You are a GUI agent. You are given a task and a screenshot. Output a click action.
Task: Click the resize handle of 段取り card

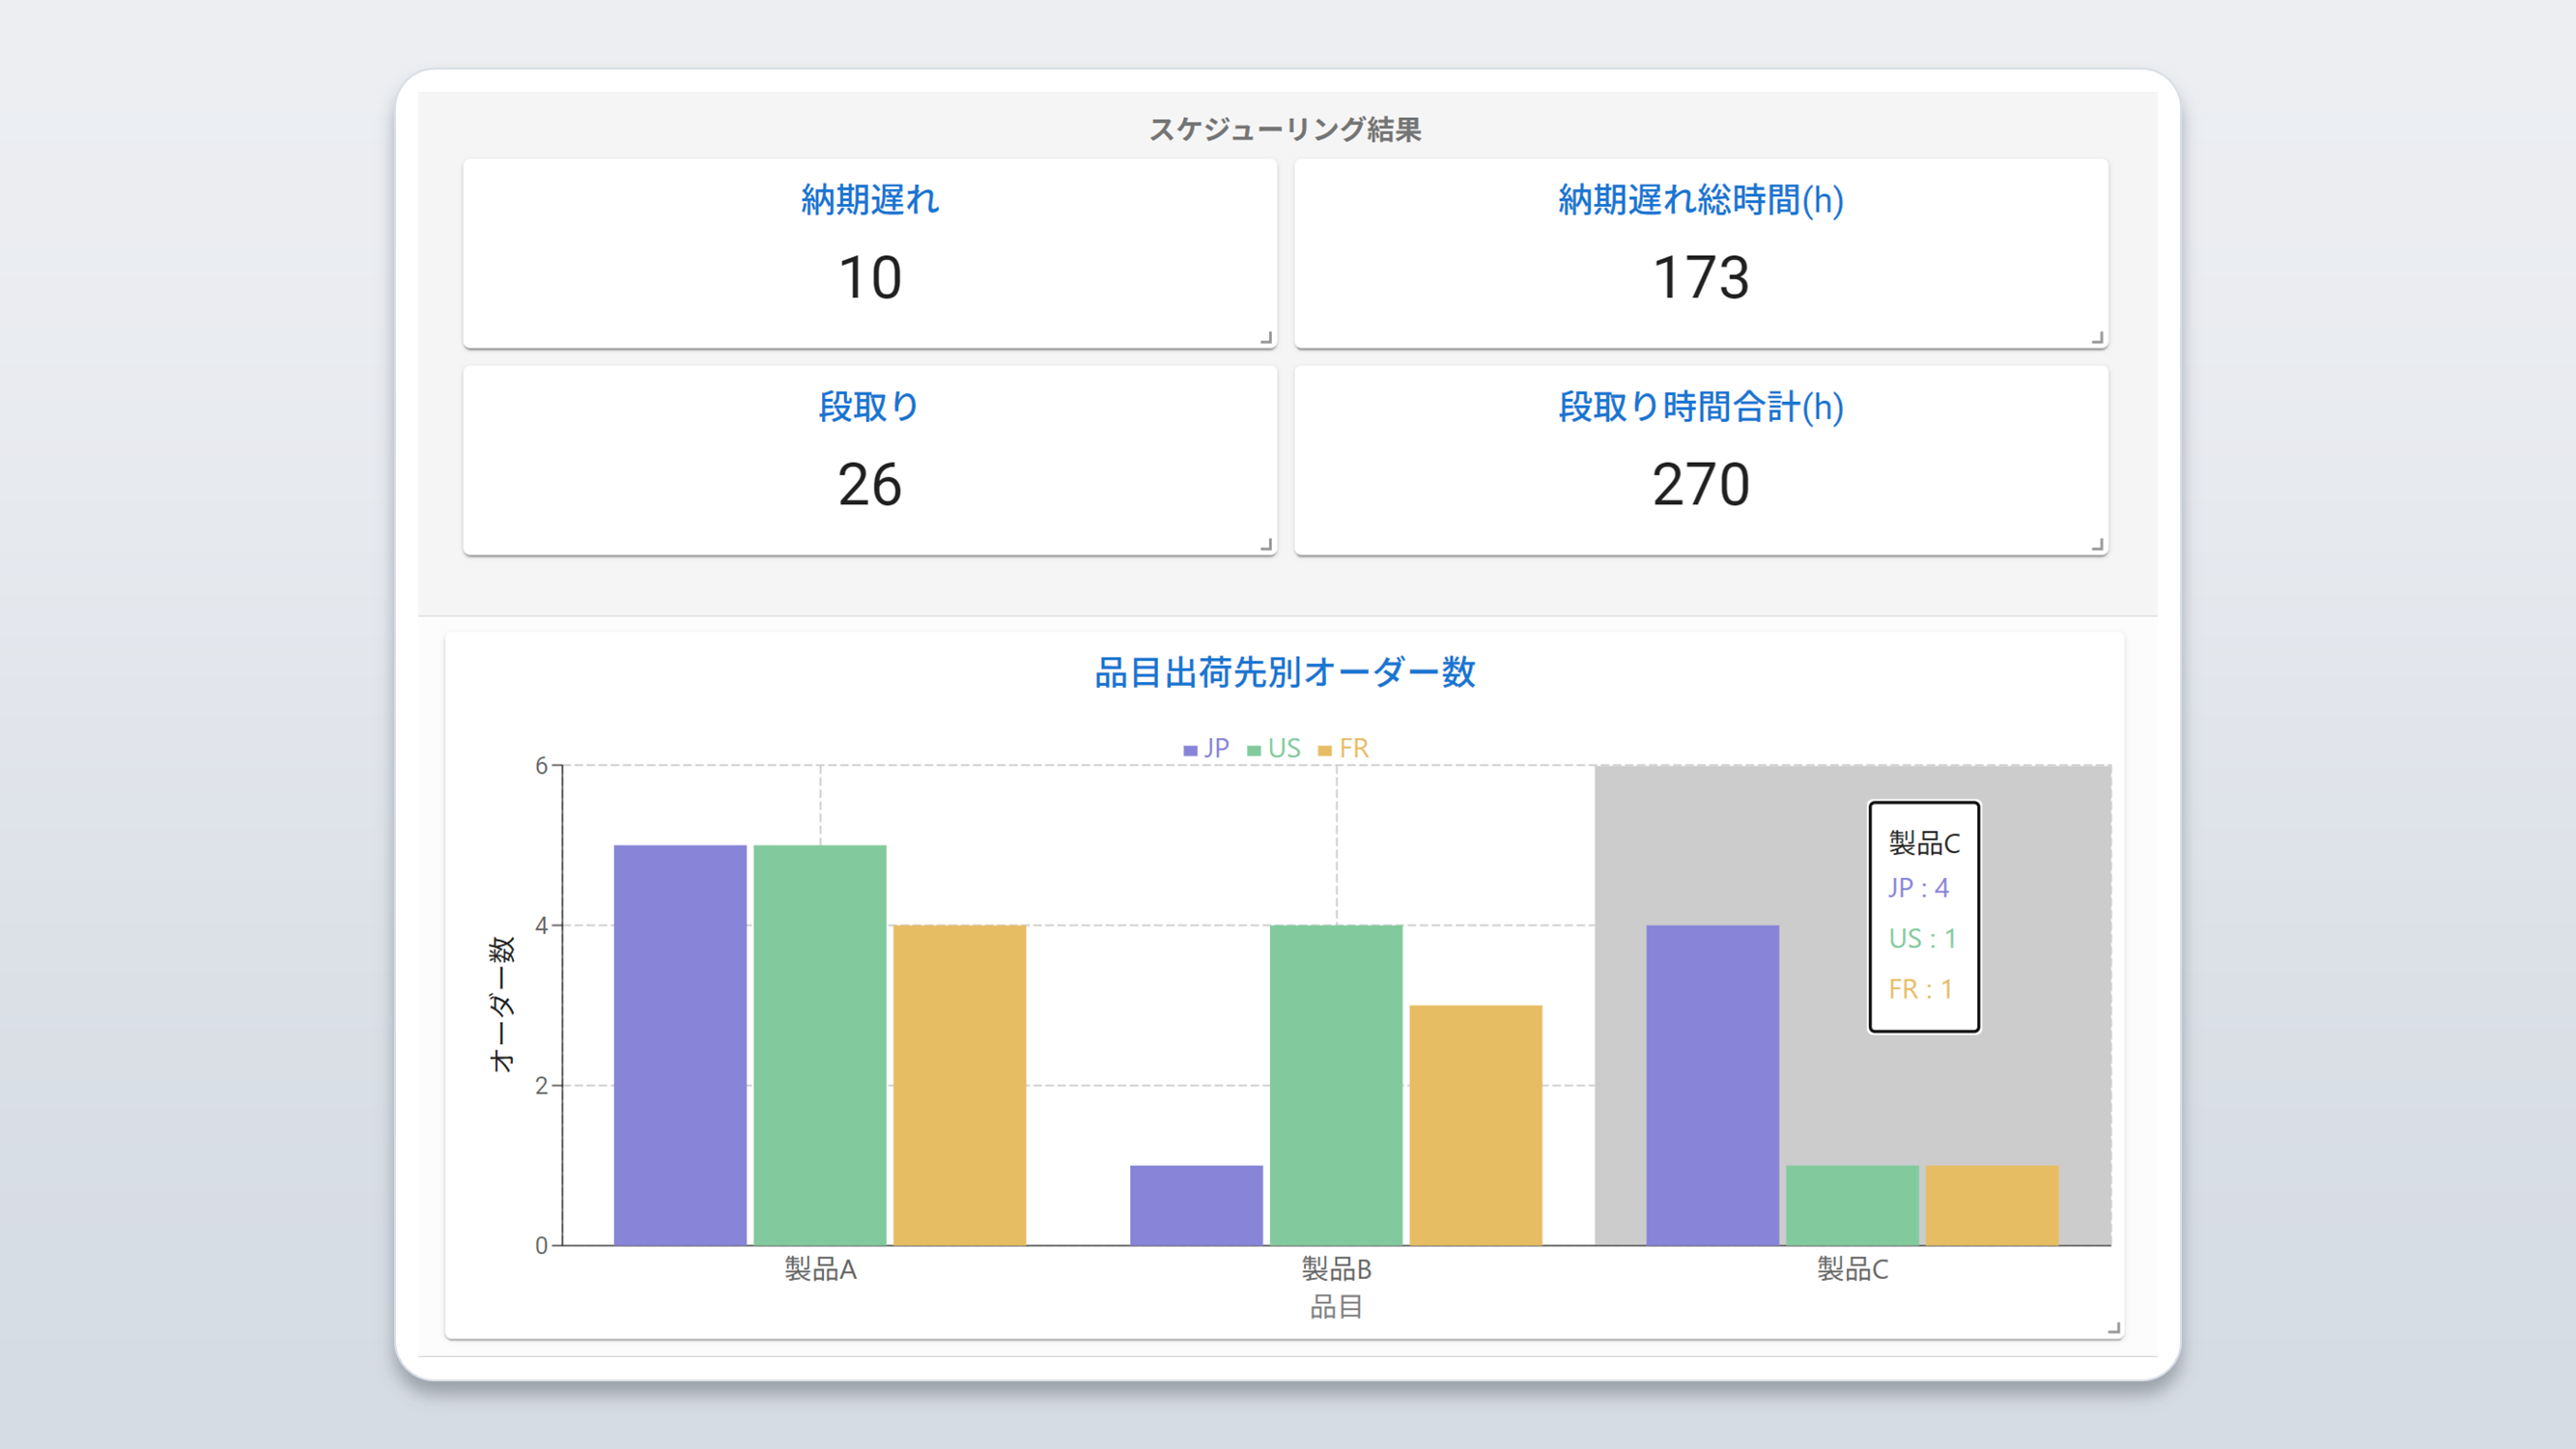tap(1266, 545)
